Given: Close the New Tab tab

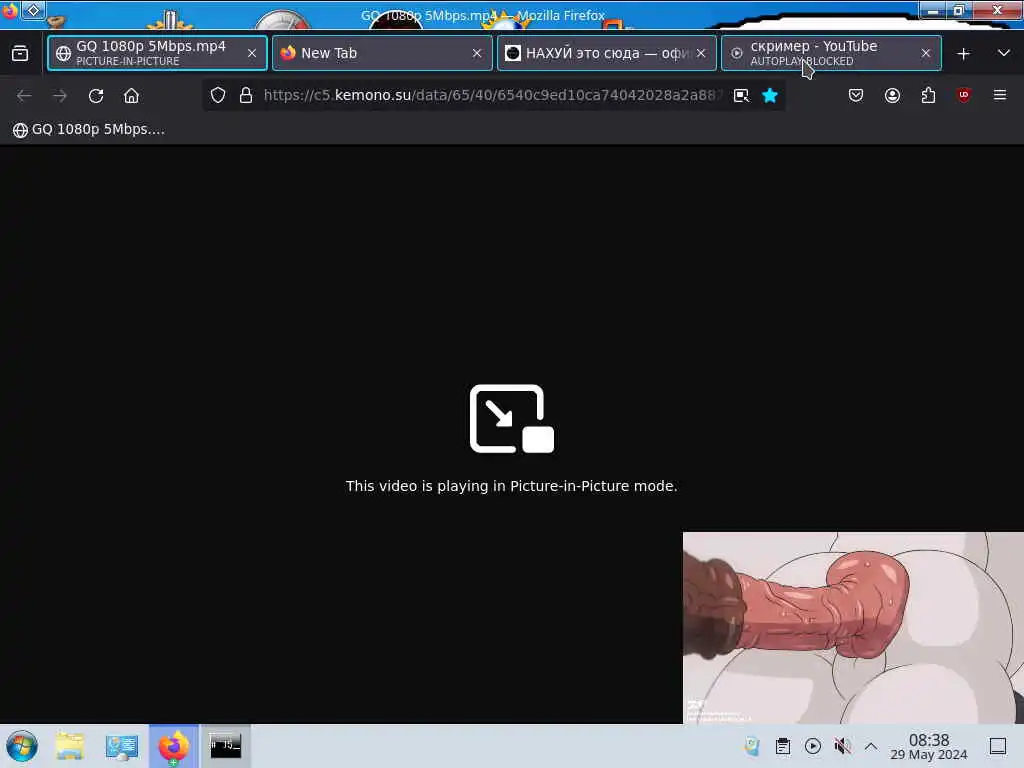Looking at the screenshot, I should [x=477, y=54].
